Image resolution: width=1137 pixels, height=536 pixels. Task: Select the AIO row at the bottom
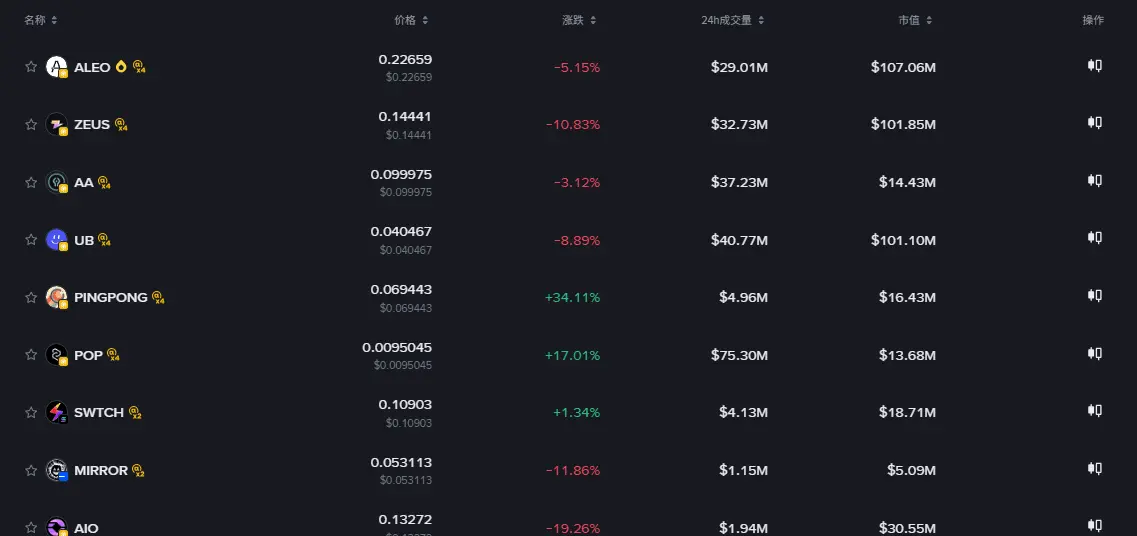(568, 525)
